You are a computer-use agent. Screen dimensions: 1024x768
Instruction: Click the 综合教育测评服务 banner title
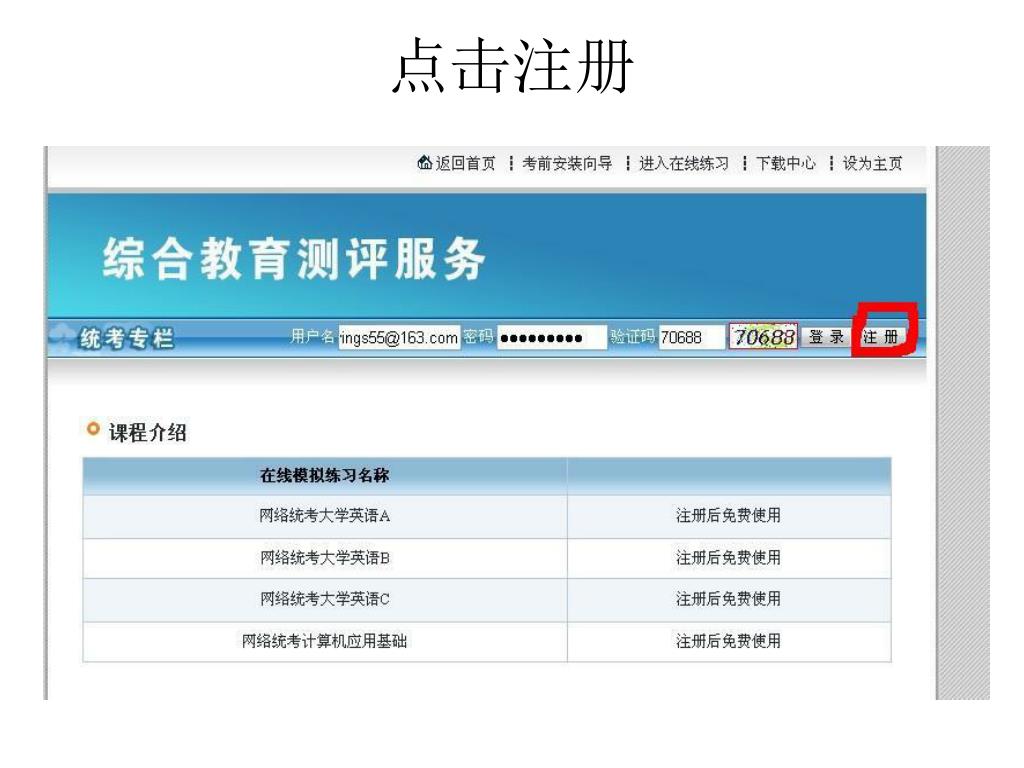294,259
